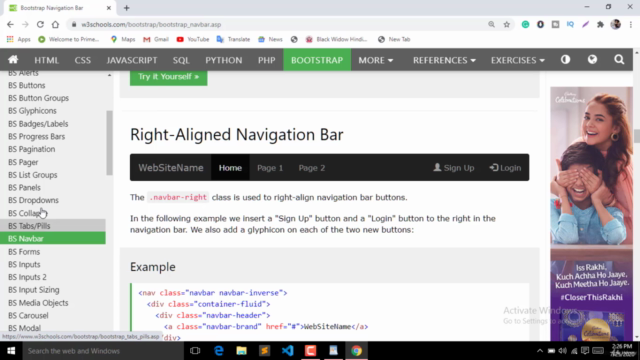Click the Try it Yourself button
This screenshot has height=360, width=640.
[169, 77]
